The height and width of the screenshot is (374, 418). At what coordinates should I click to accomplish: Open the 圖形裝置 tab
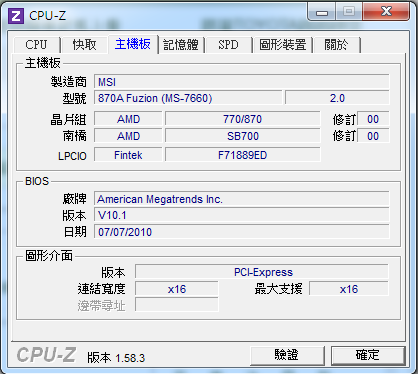coord(283,45)
